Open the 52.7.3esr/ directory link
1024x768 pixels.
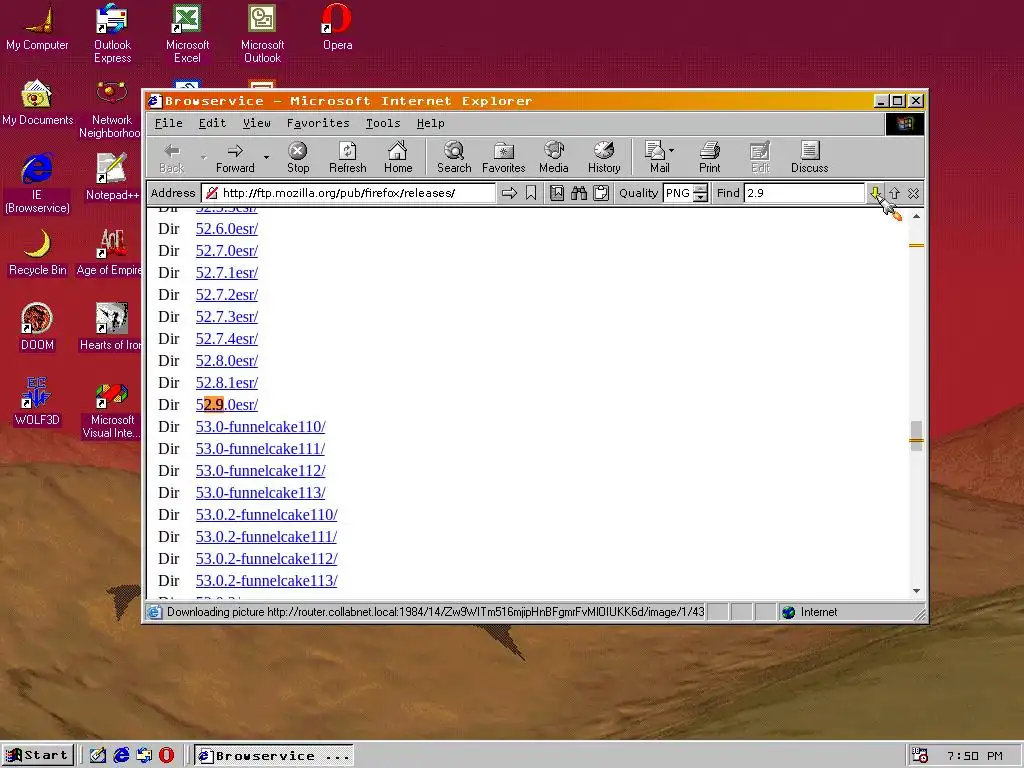click(227, 317)
